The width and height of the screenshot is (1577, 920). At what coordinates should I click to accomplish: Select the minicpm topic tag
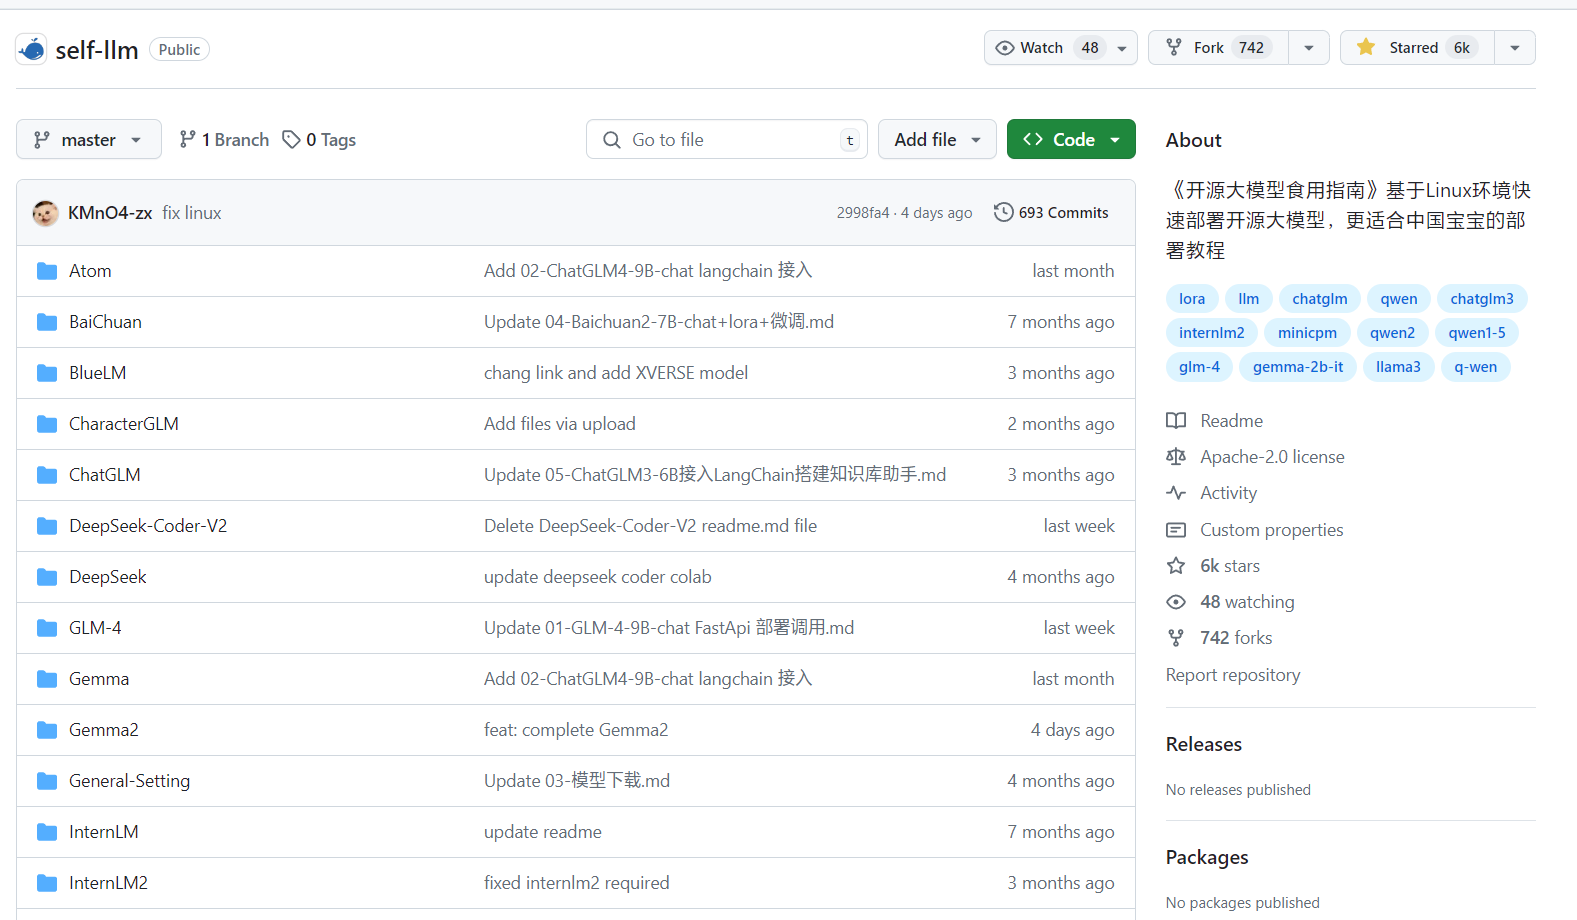(1307, 333)
